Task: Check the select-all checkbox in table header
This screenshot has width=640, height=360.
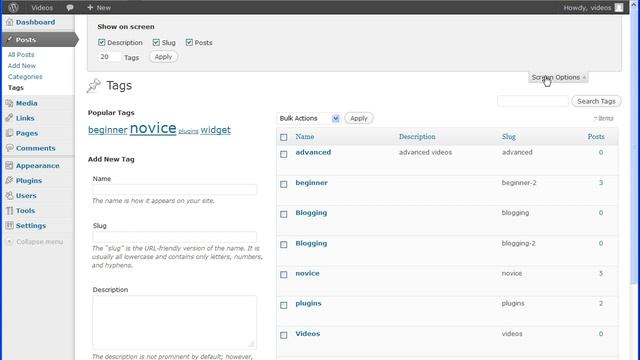Action: [284, 137]
